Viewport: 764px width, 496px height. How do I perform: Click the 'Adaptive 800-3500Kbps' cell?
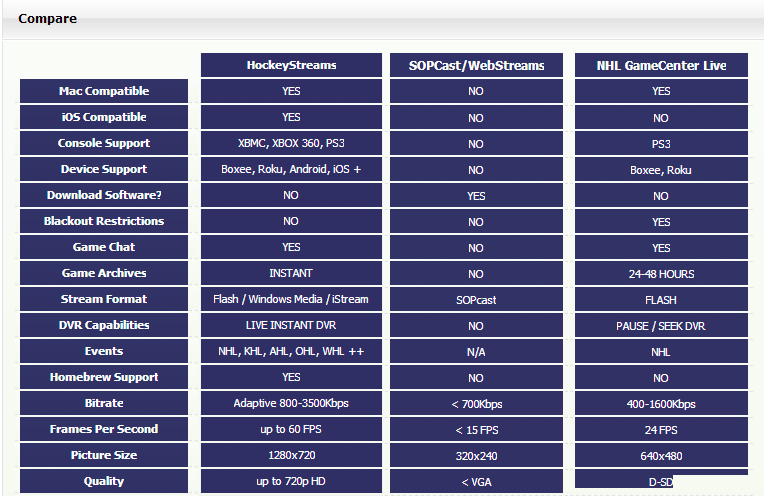coord(291,402)
